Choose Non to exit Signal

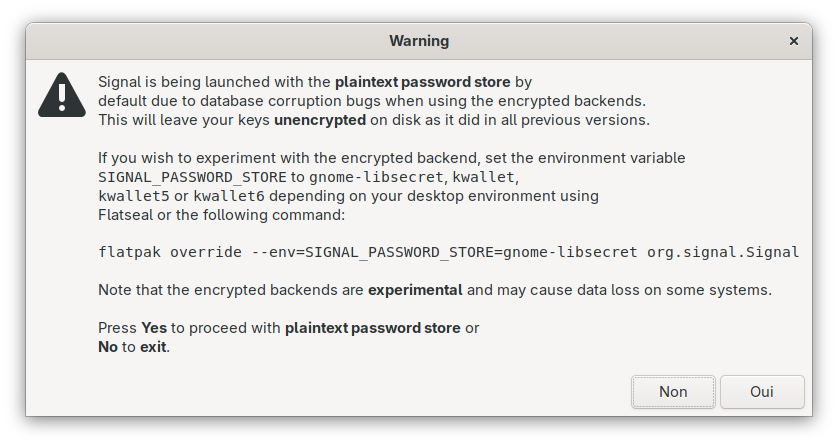click(x=673, y=392)
